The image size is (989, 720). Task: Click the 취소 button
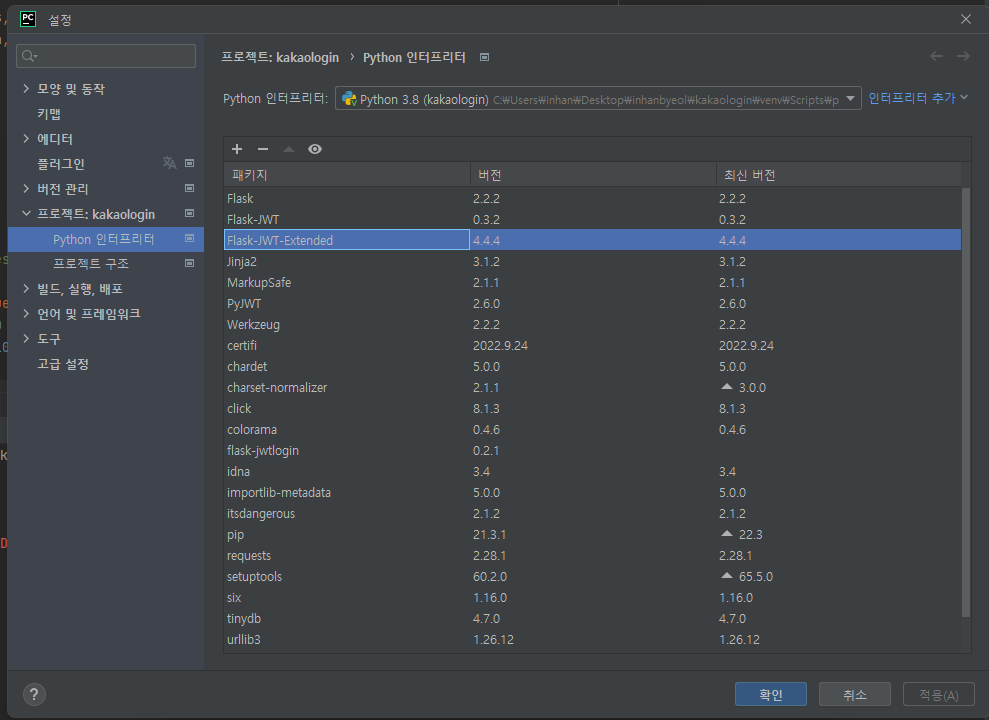tap(855, 694)
